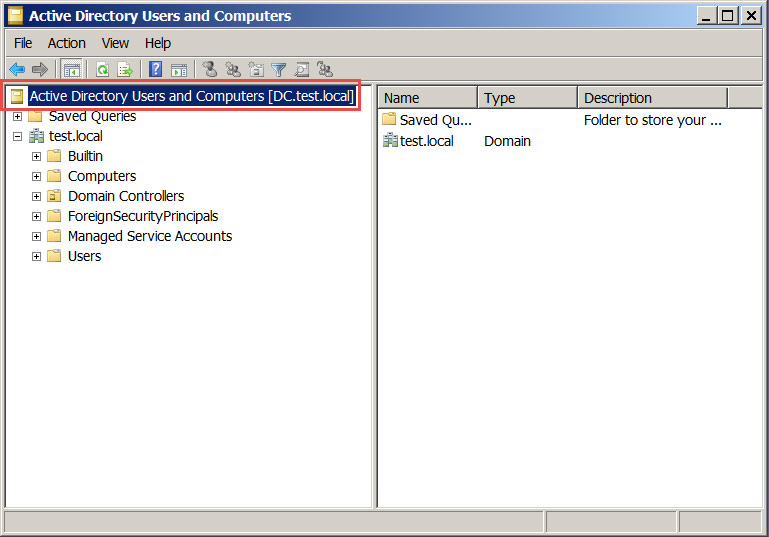Click the Show/Hide Console Tree icon
Viewport: 769px width, 537px height.
pos(72,69)
